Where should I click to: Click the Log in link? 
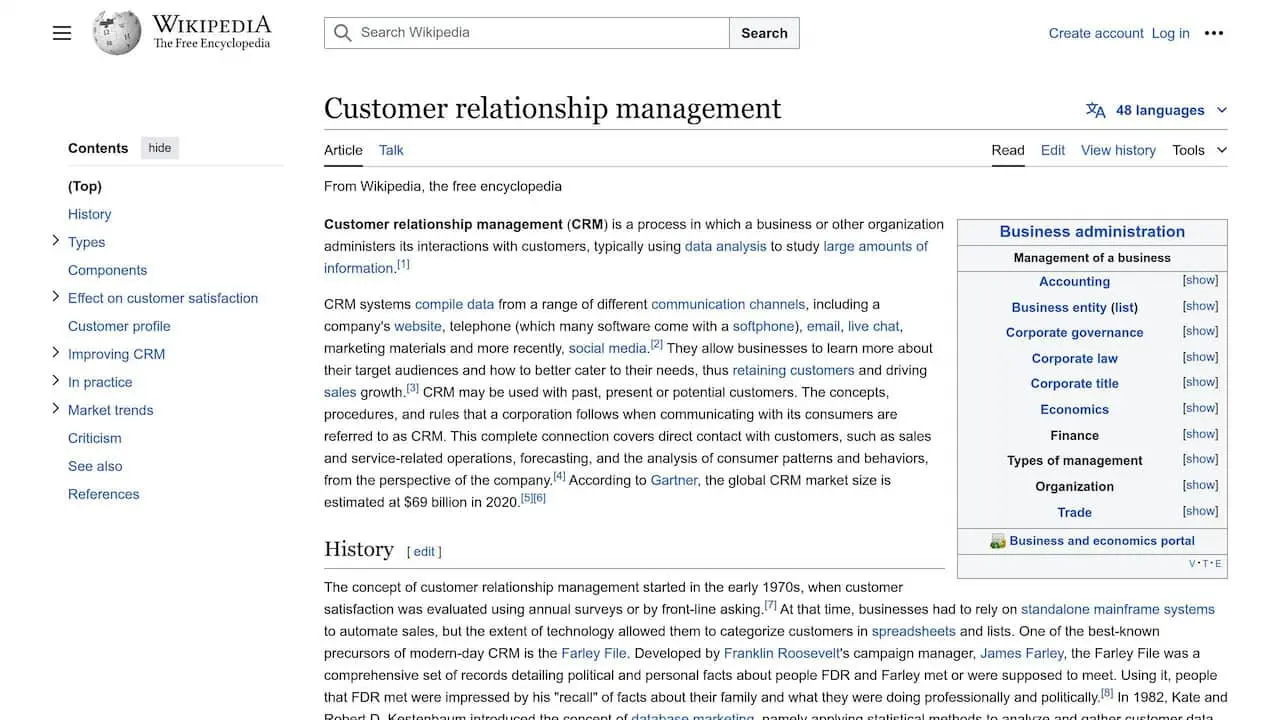click(x=1170, y=33)
